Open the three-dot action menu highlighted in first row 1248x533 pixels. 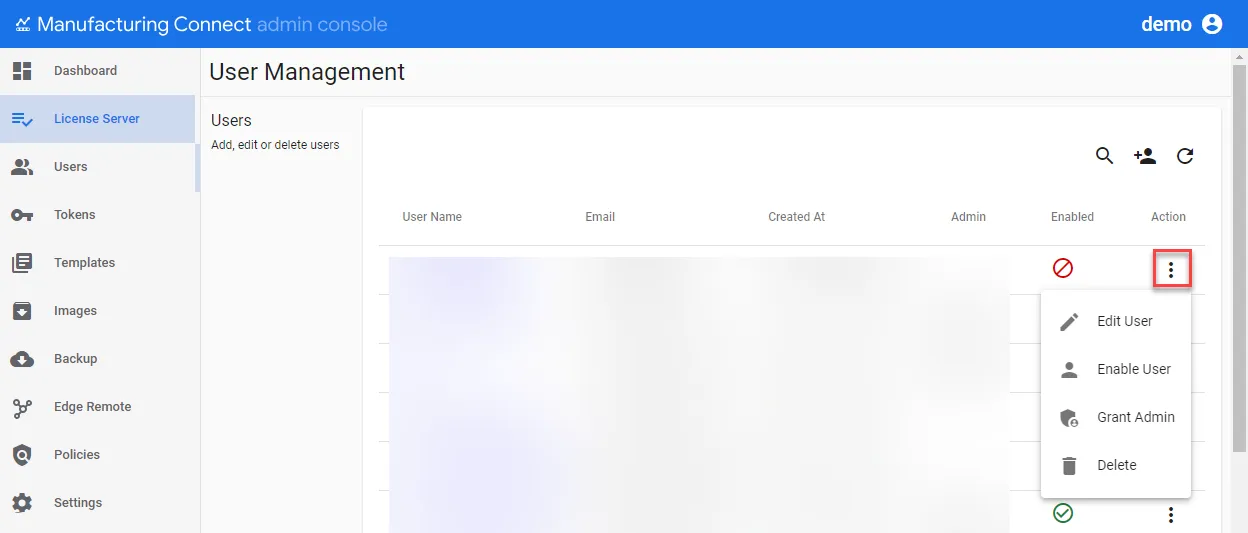point(1171,269)
